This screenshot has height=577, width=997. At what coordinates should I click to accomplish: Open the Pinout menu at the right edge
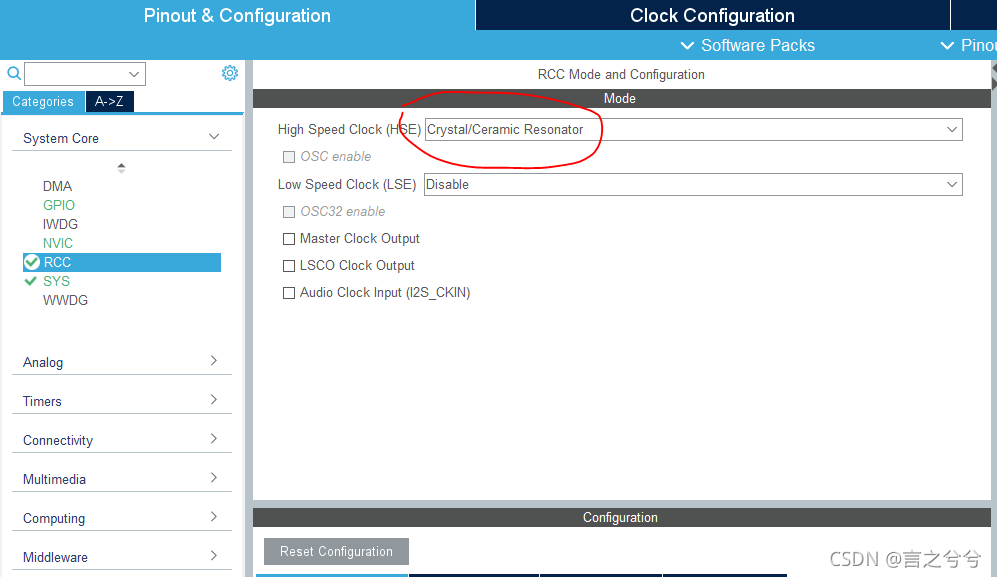click(x=968, y=45)
